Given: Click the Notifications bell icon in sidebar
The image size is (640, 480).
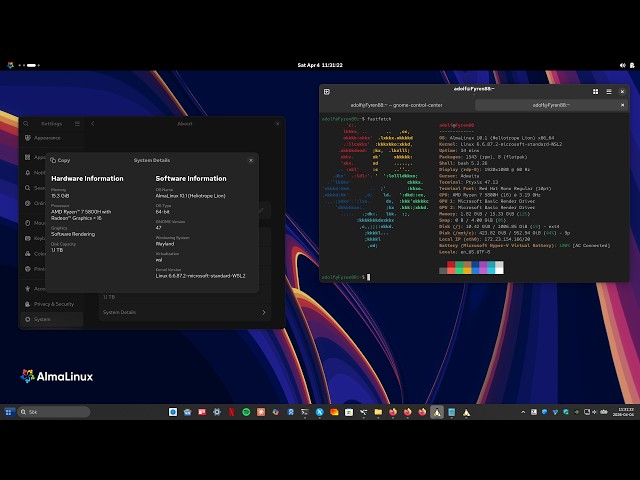Looking at the screenshot, I should [x=28, y=173].
